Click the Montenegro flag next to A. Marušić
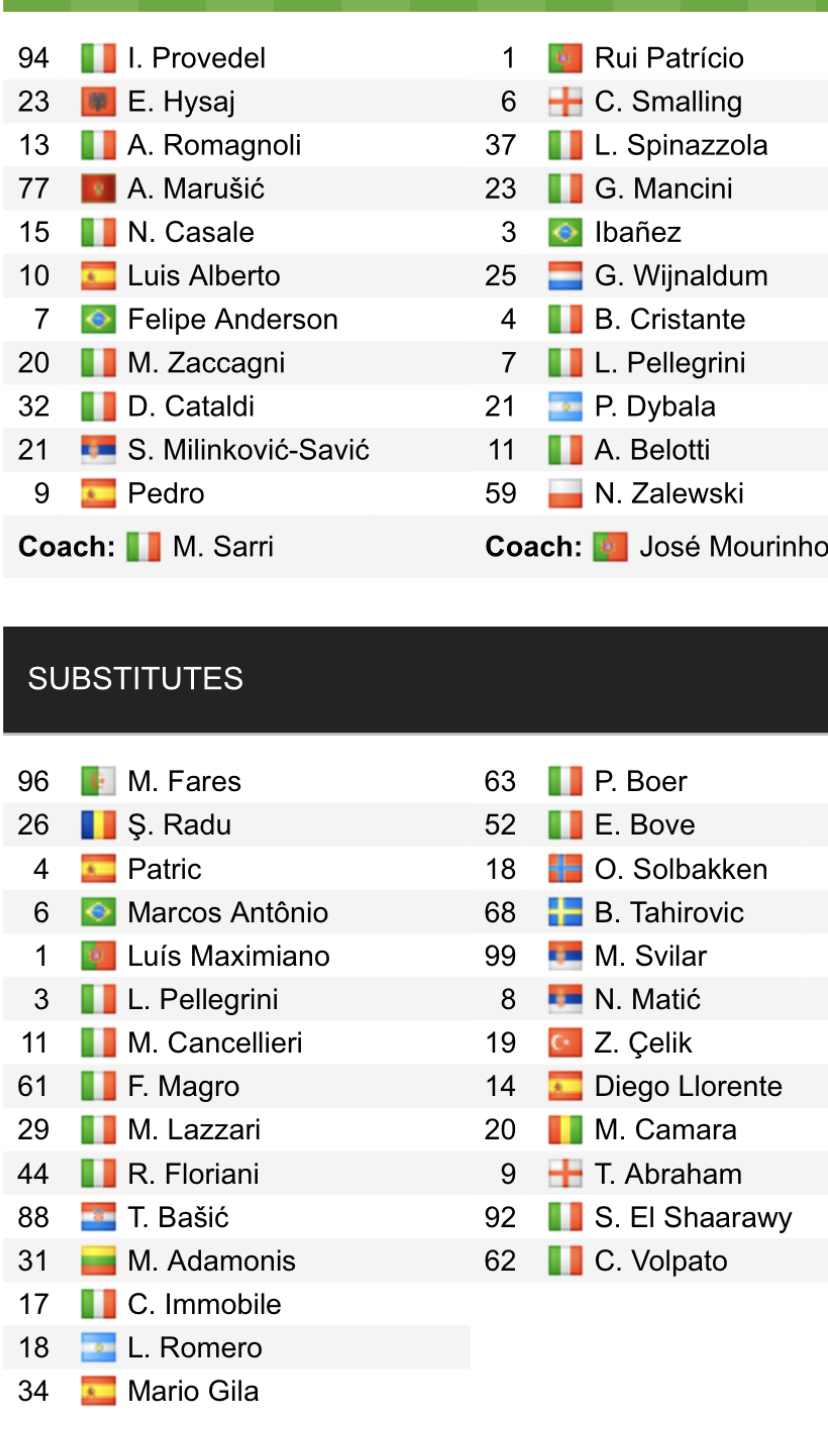828x1433 pixels. (98, 189)
